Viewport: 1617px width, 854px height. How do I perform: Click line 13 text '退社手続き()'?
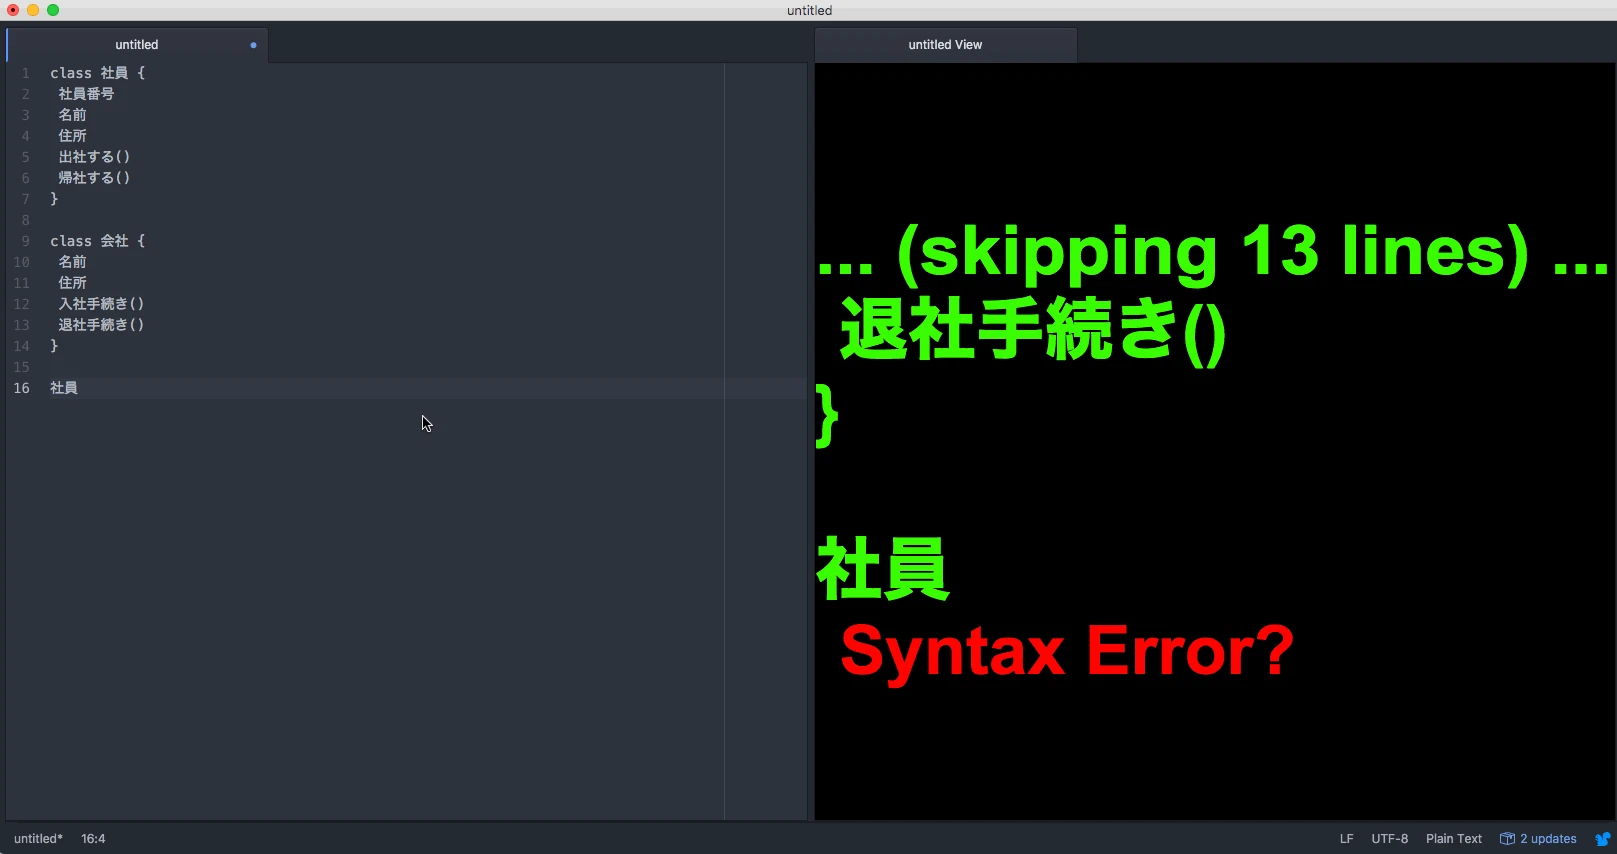[x=101, y=325]
